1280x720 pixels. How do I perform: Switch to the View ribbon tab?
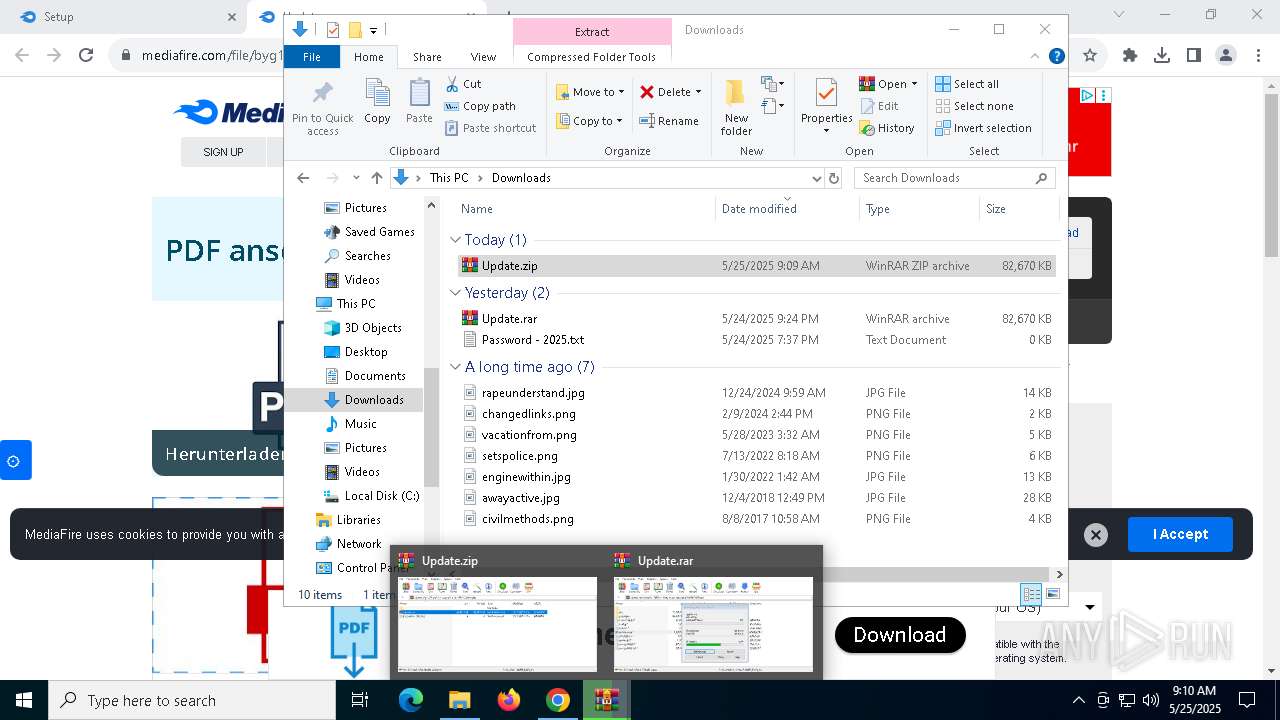(483, 57)
